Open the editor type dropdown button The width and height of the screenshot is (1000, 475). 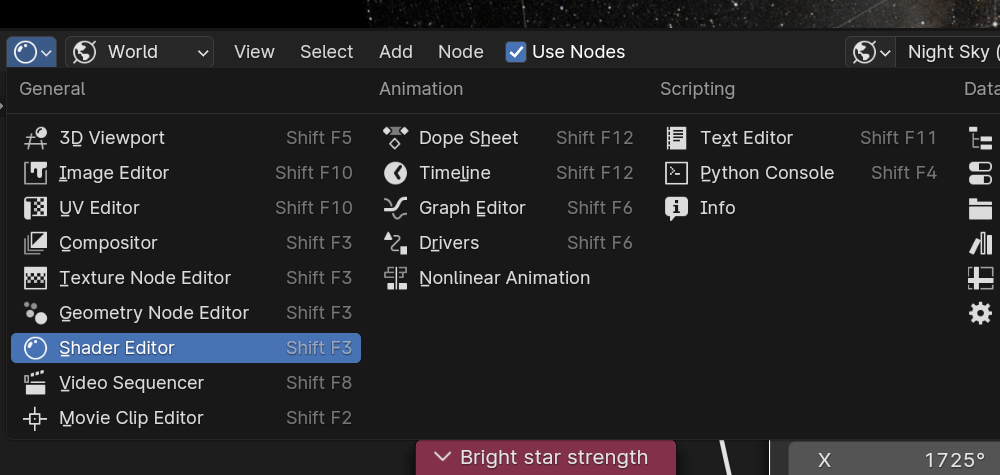pos(32,52)
